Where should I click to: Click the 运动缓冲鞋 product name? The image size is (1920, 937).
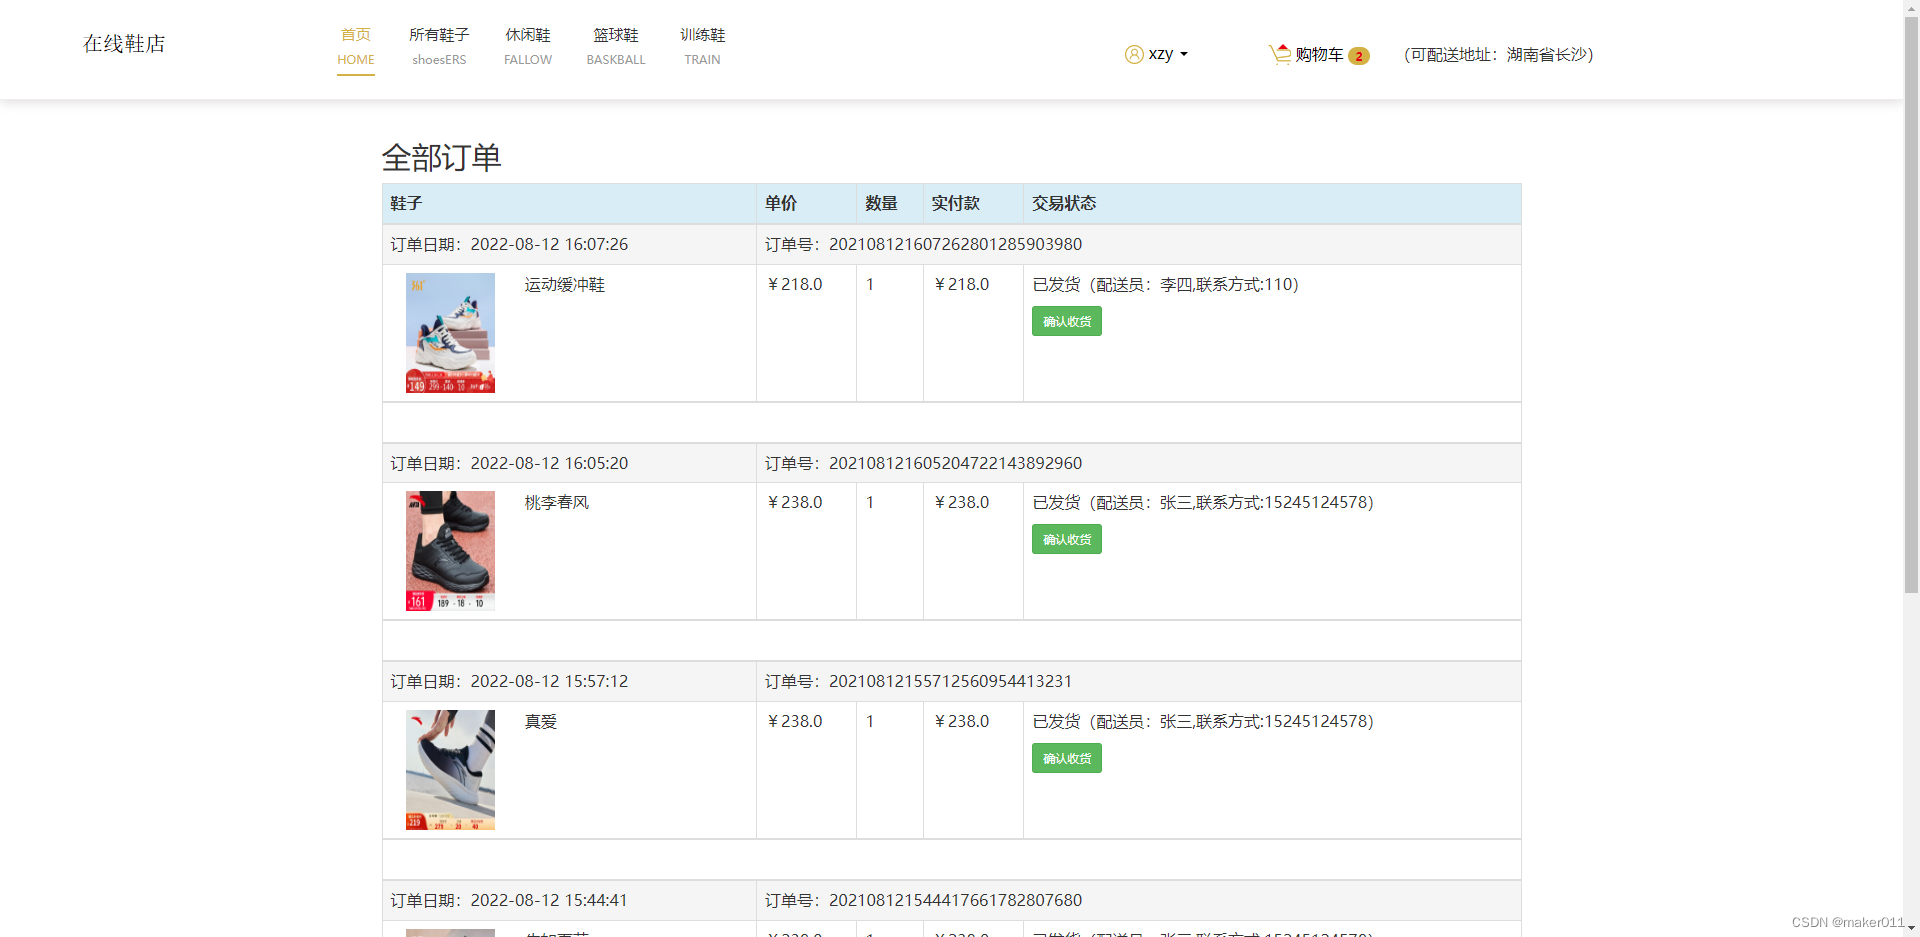(x=565, y=285)
